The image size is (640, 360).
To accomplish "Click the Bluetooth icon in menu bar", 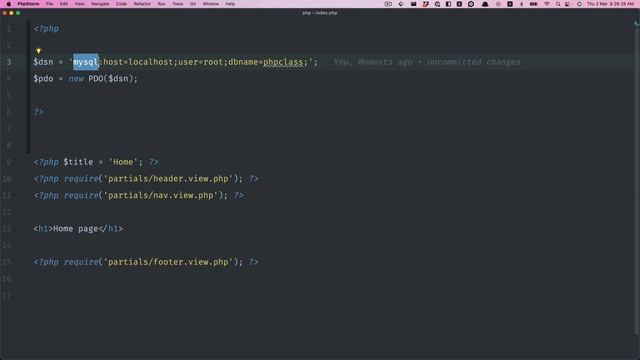I will click(521, 4).
